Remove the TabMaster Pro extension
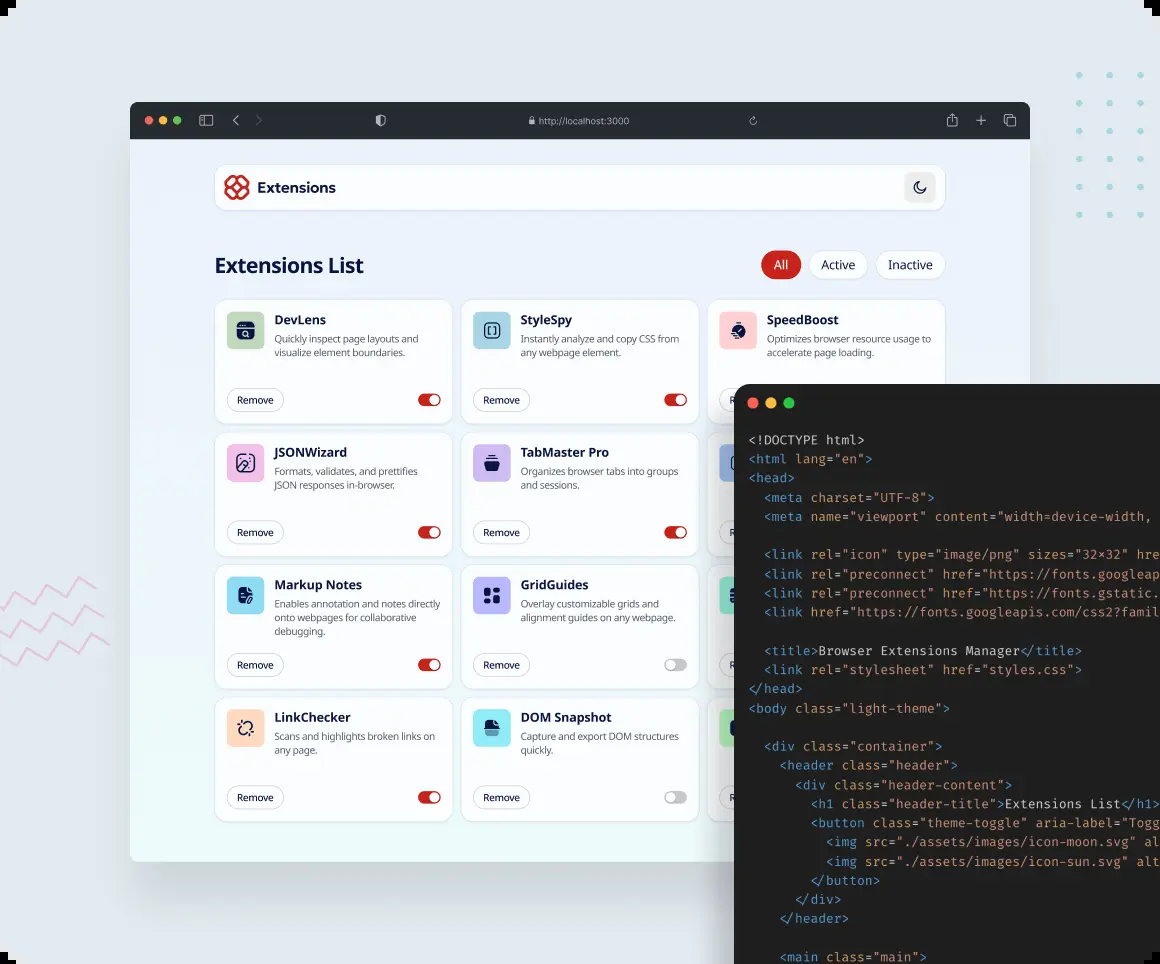The image size is (1160, 964). (501, 533)
